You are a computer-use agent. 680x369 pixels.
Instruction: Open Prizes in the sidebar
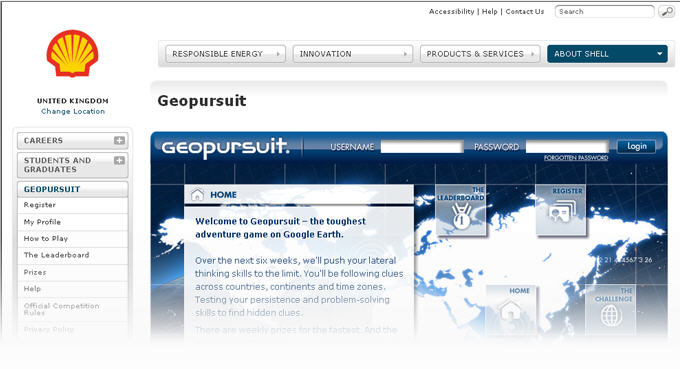[x=72, y=272]
